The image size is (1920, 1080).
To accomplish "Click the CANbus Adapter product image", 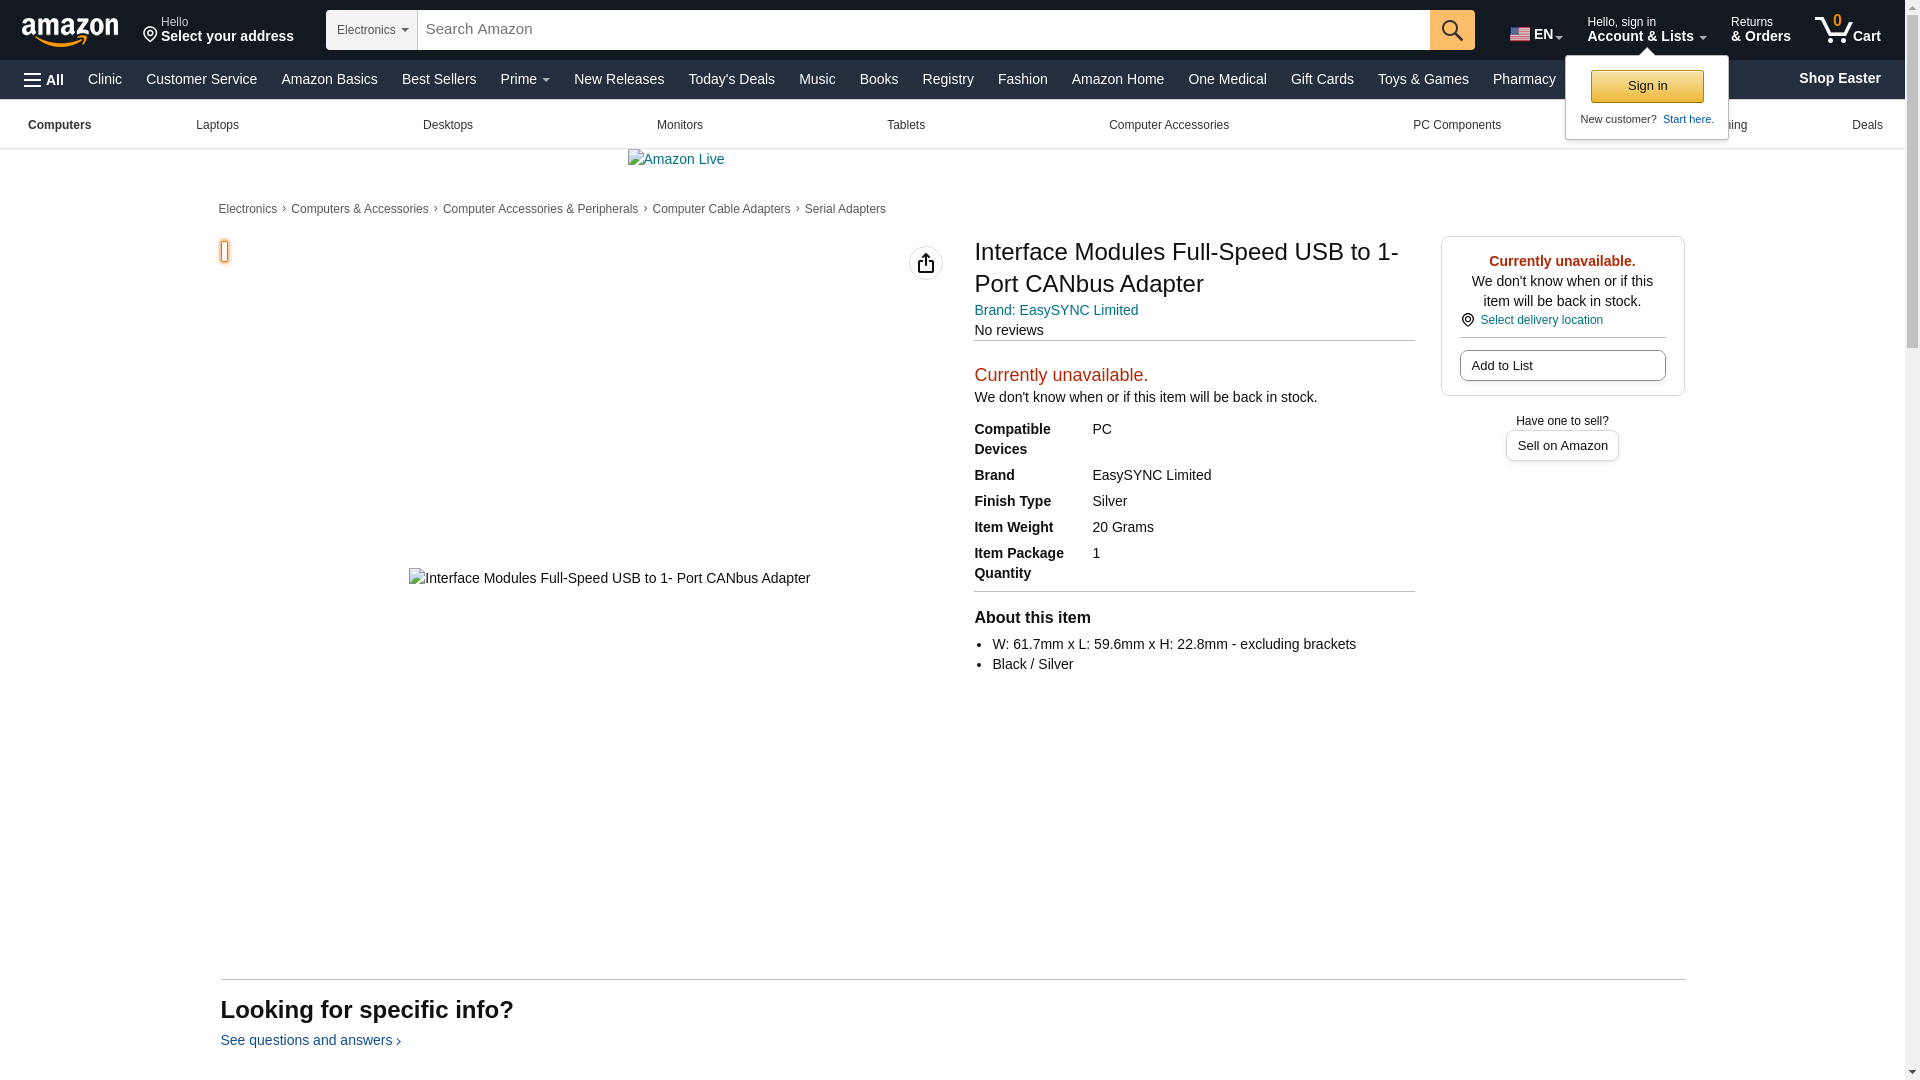I will point(609,578).
